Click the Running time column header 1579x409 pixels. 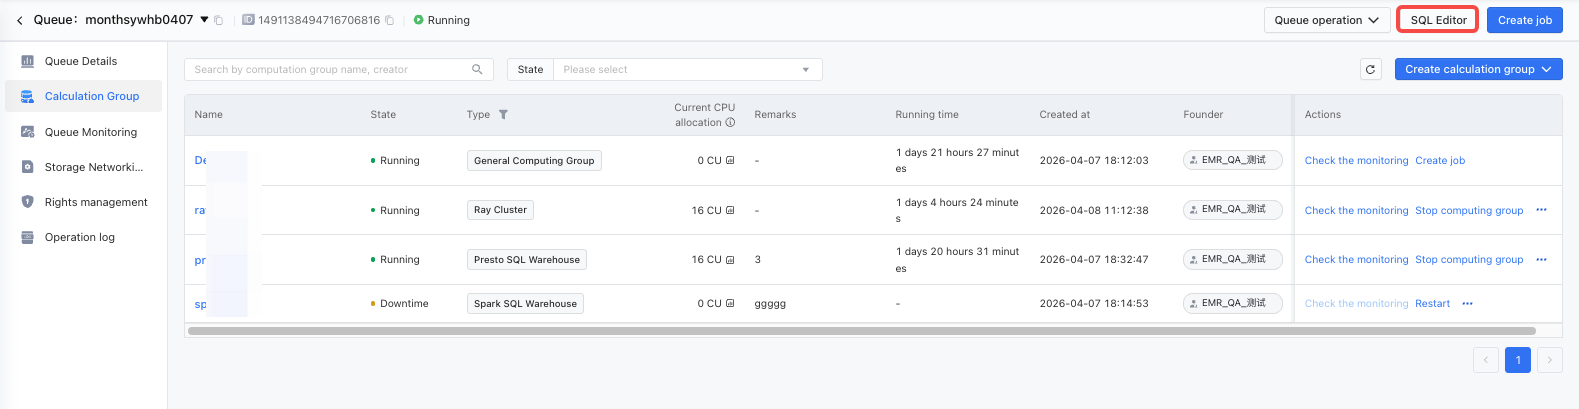point(927,115)
